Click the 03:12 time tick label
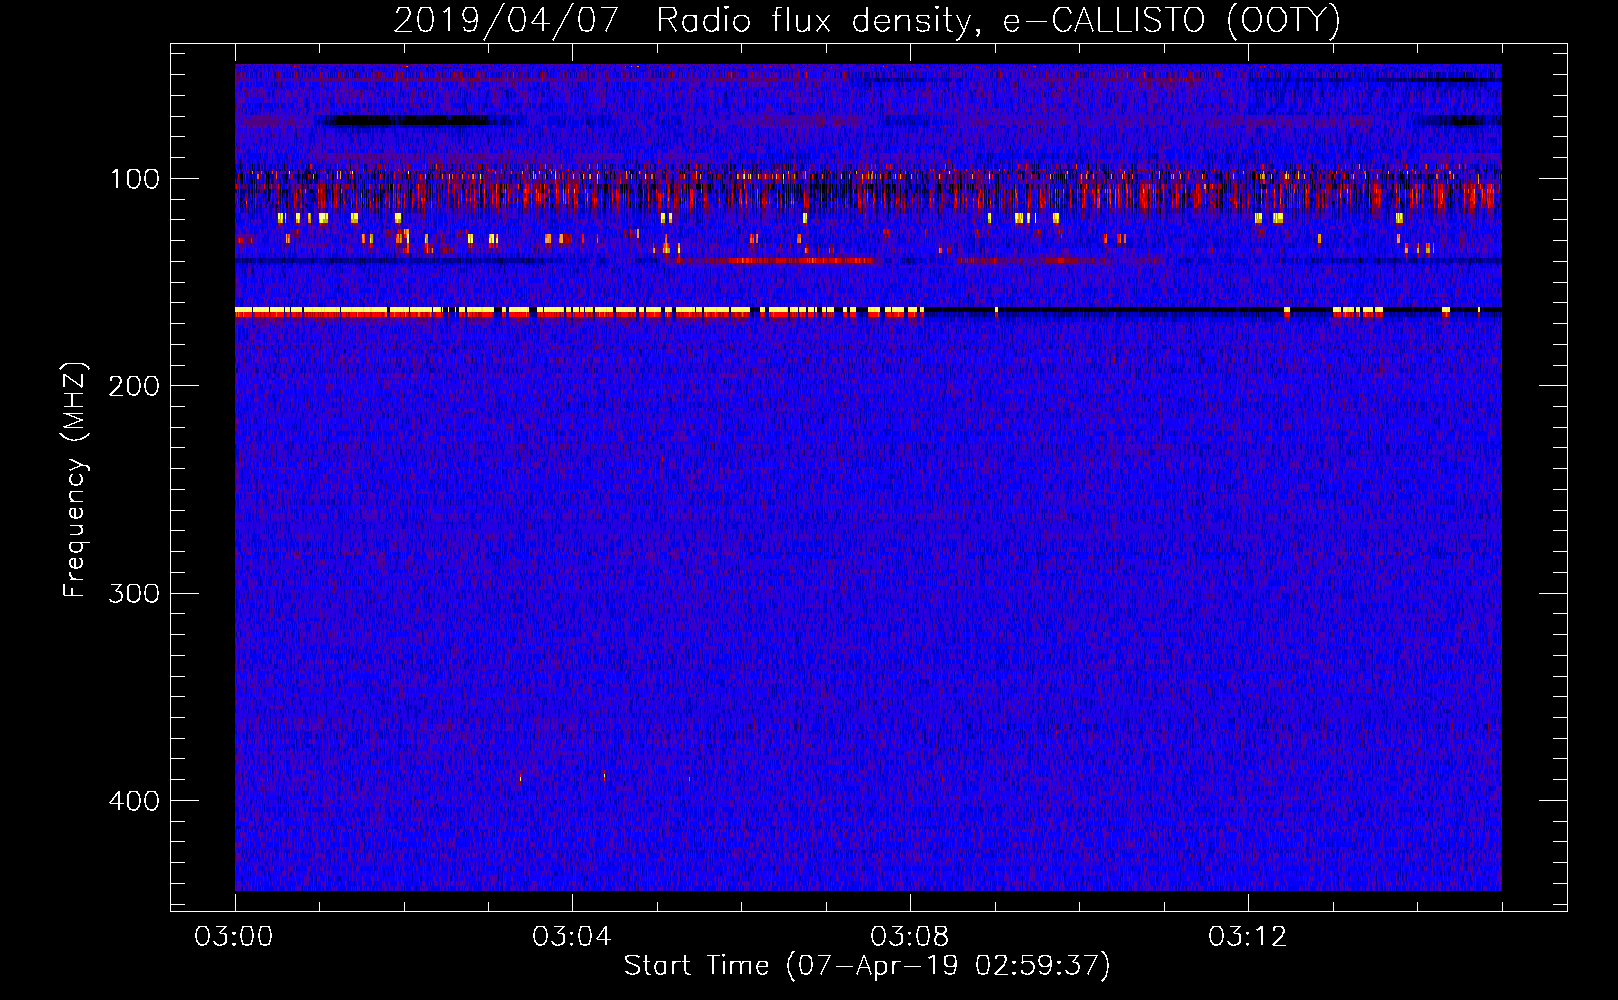 pyautogui.click(x=1248, y=937)
